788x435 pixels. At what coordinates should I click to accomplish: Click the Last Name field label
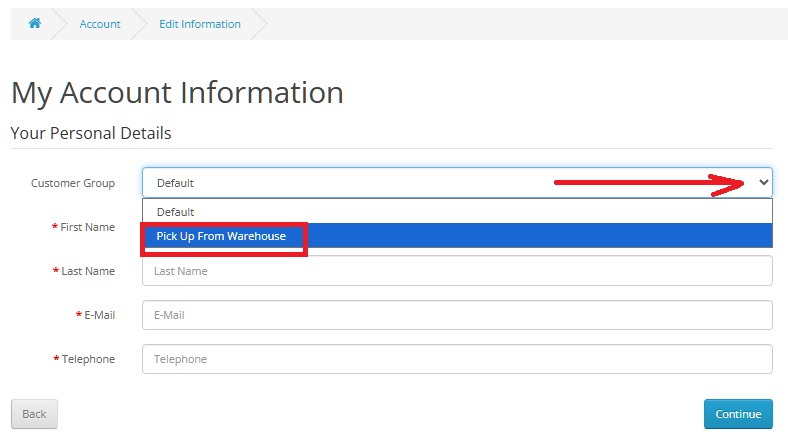click(x=87, y=271)
